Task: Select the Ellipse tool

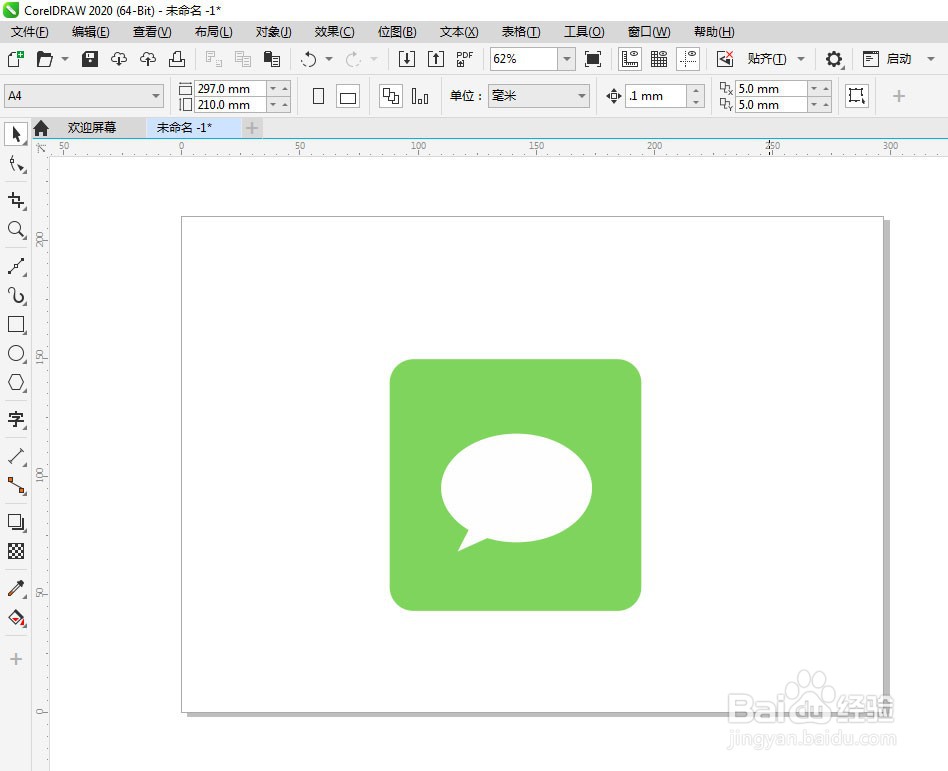Action: tap(16, 353)
